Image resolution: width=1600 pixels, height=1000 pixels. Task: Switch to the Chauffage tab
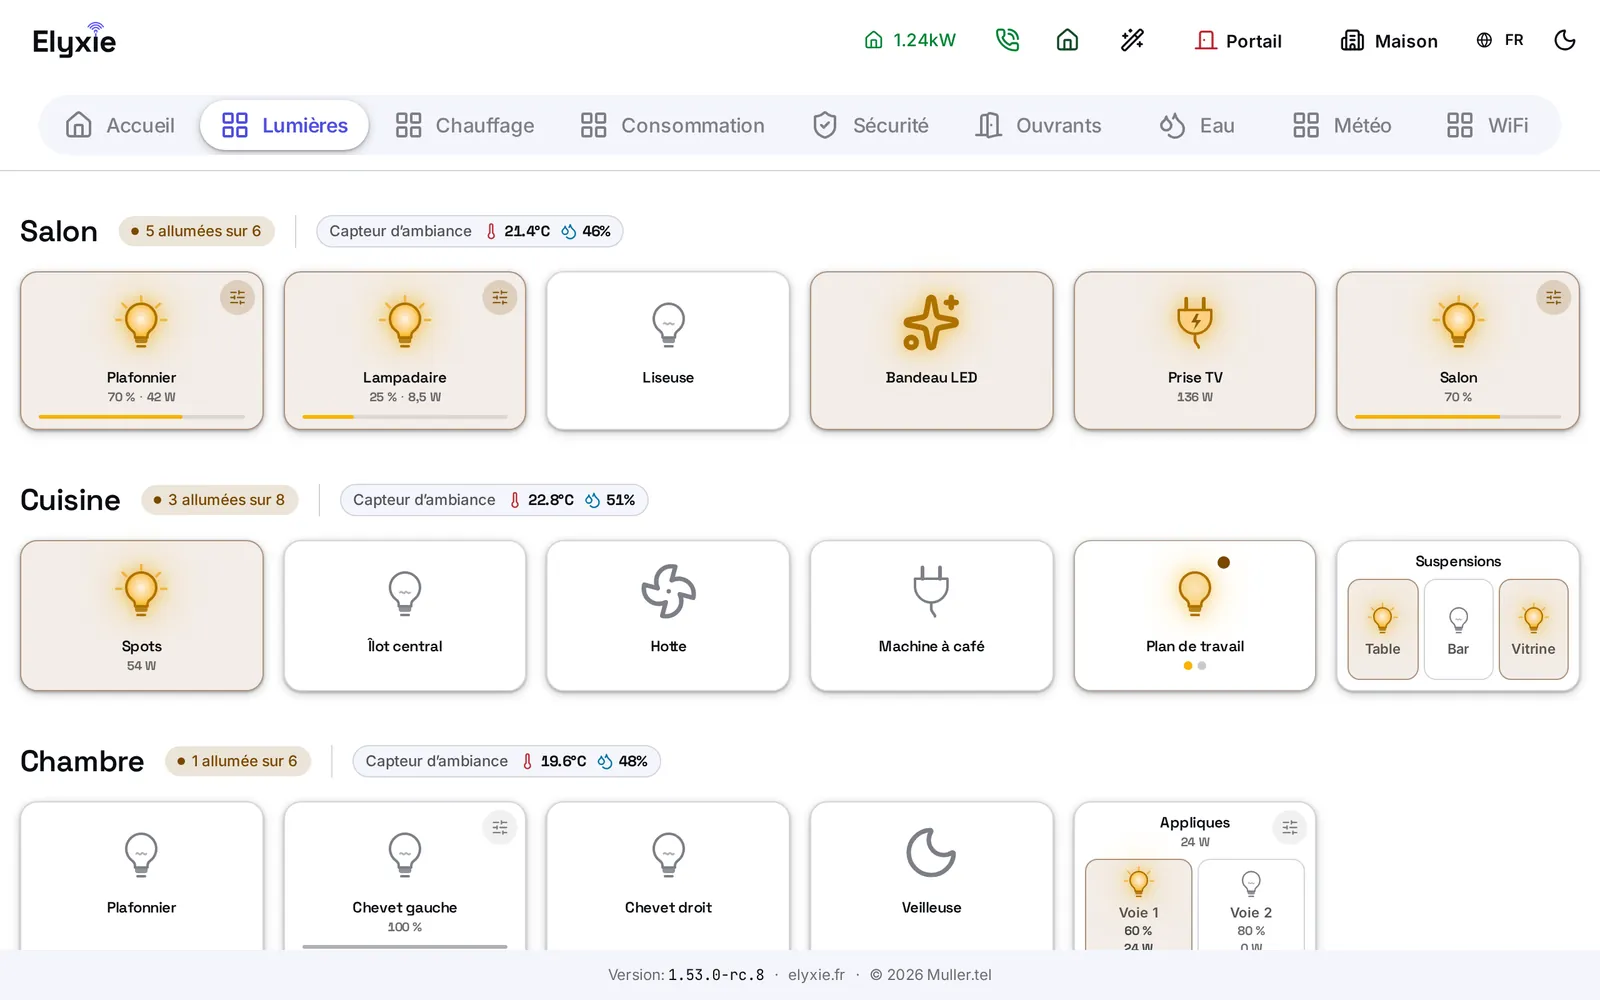click(465, 125)
